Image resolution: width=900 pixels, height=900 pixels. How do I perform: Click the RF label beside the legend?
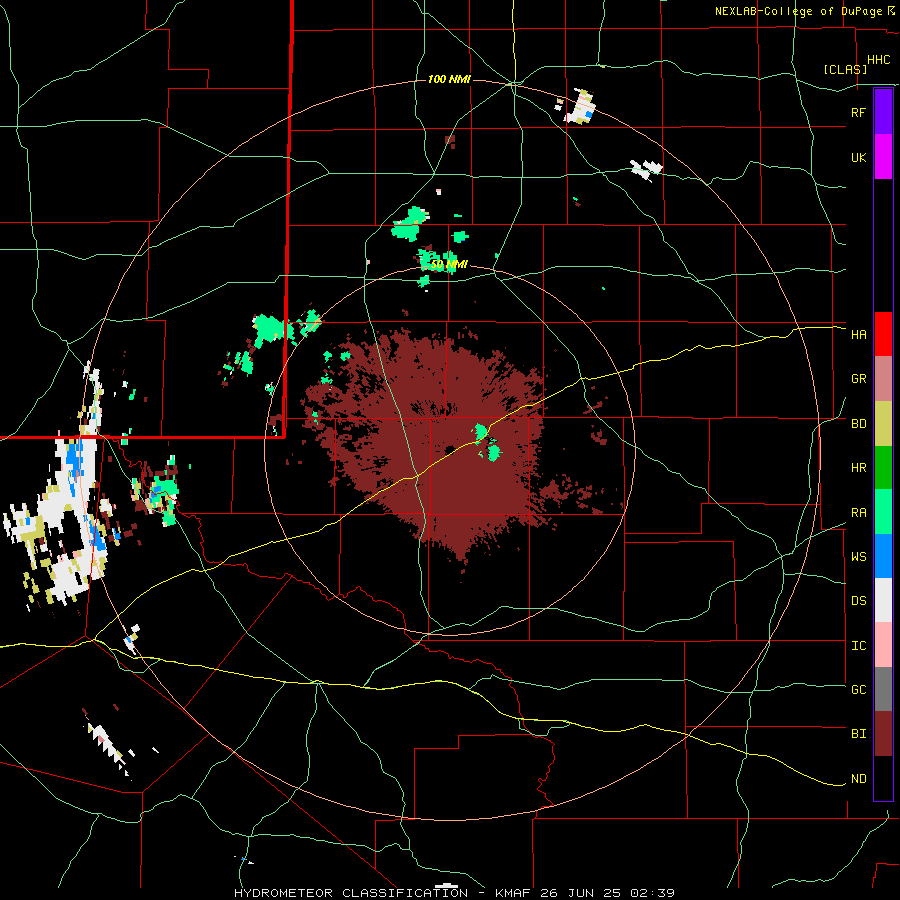[x=858, y=112]
